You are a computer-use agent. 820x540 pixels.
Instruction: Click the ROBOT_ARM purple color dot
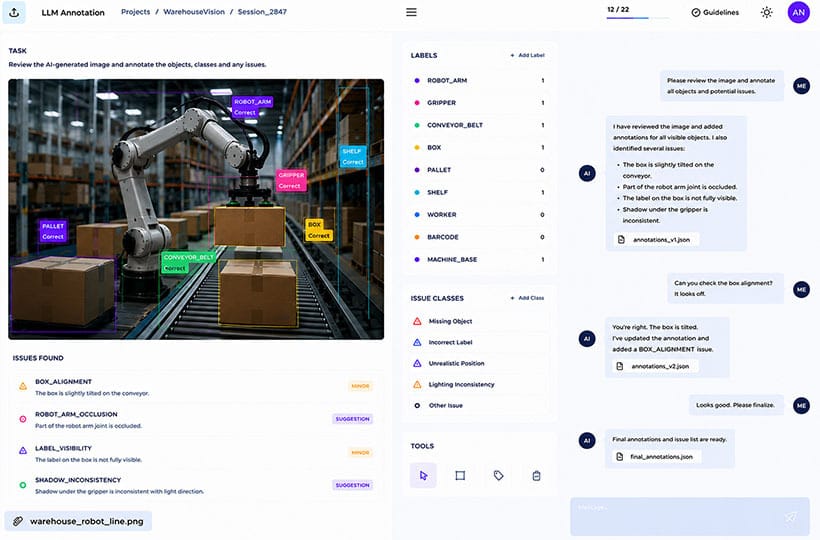[417, 81]
